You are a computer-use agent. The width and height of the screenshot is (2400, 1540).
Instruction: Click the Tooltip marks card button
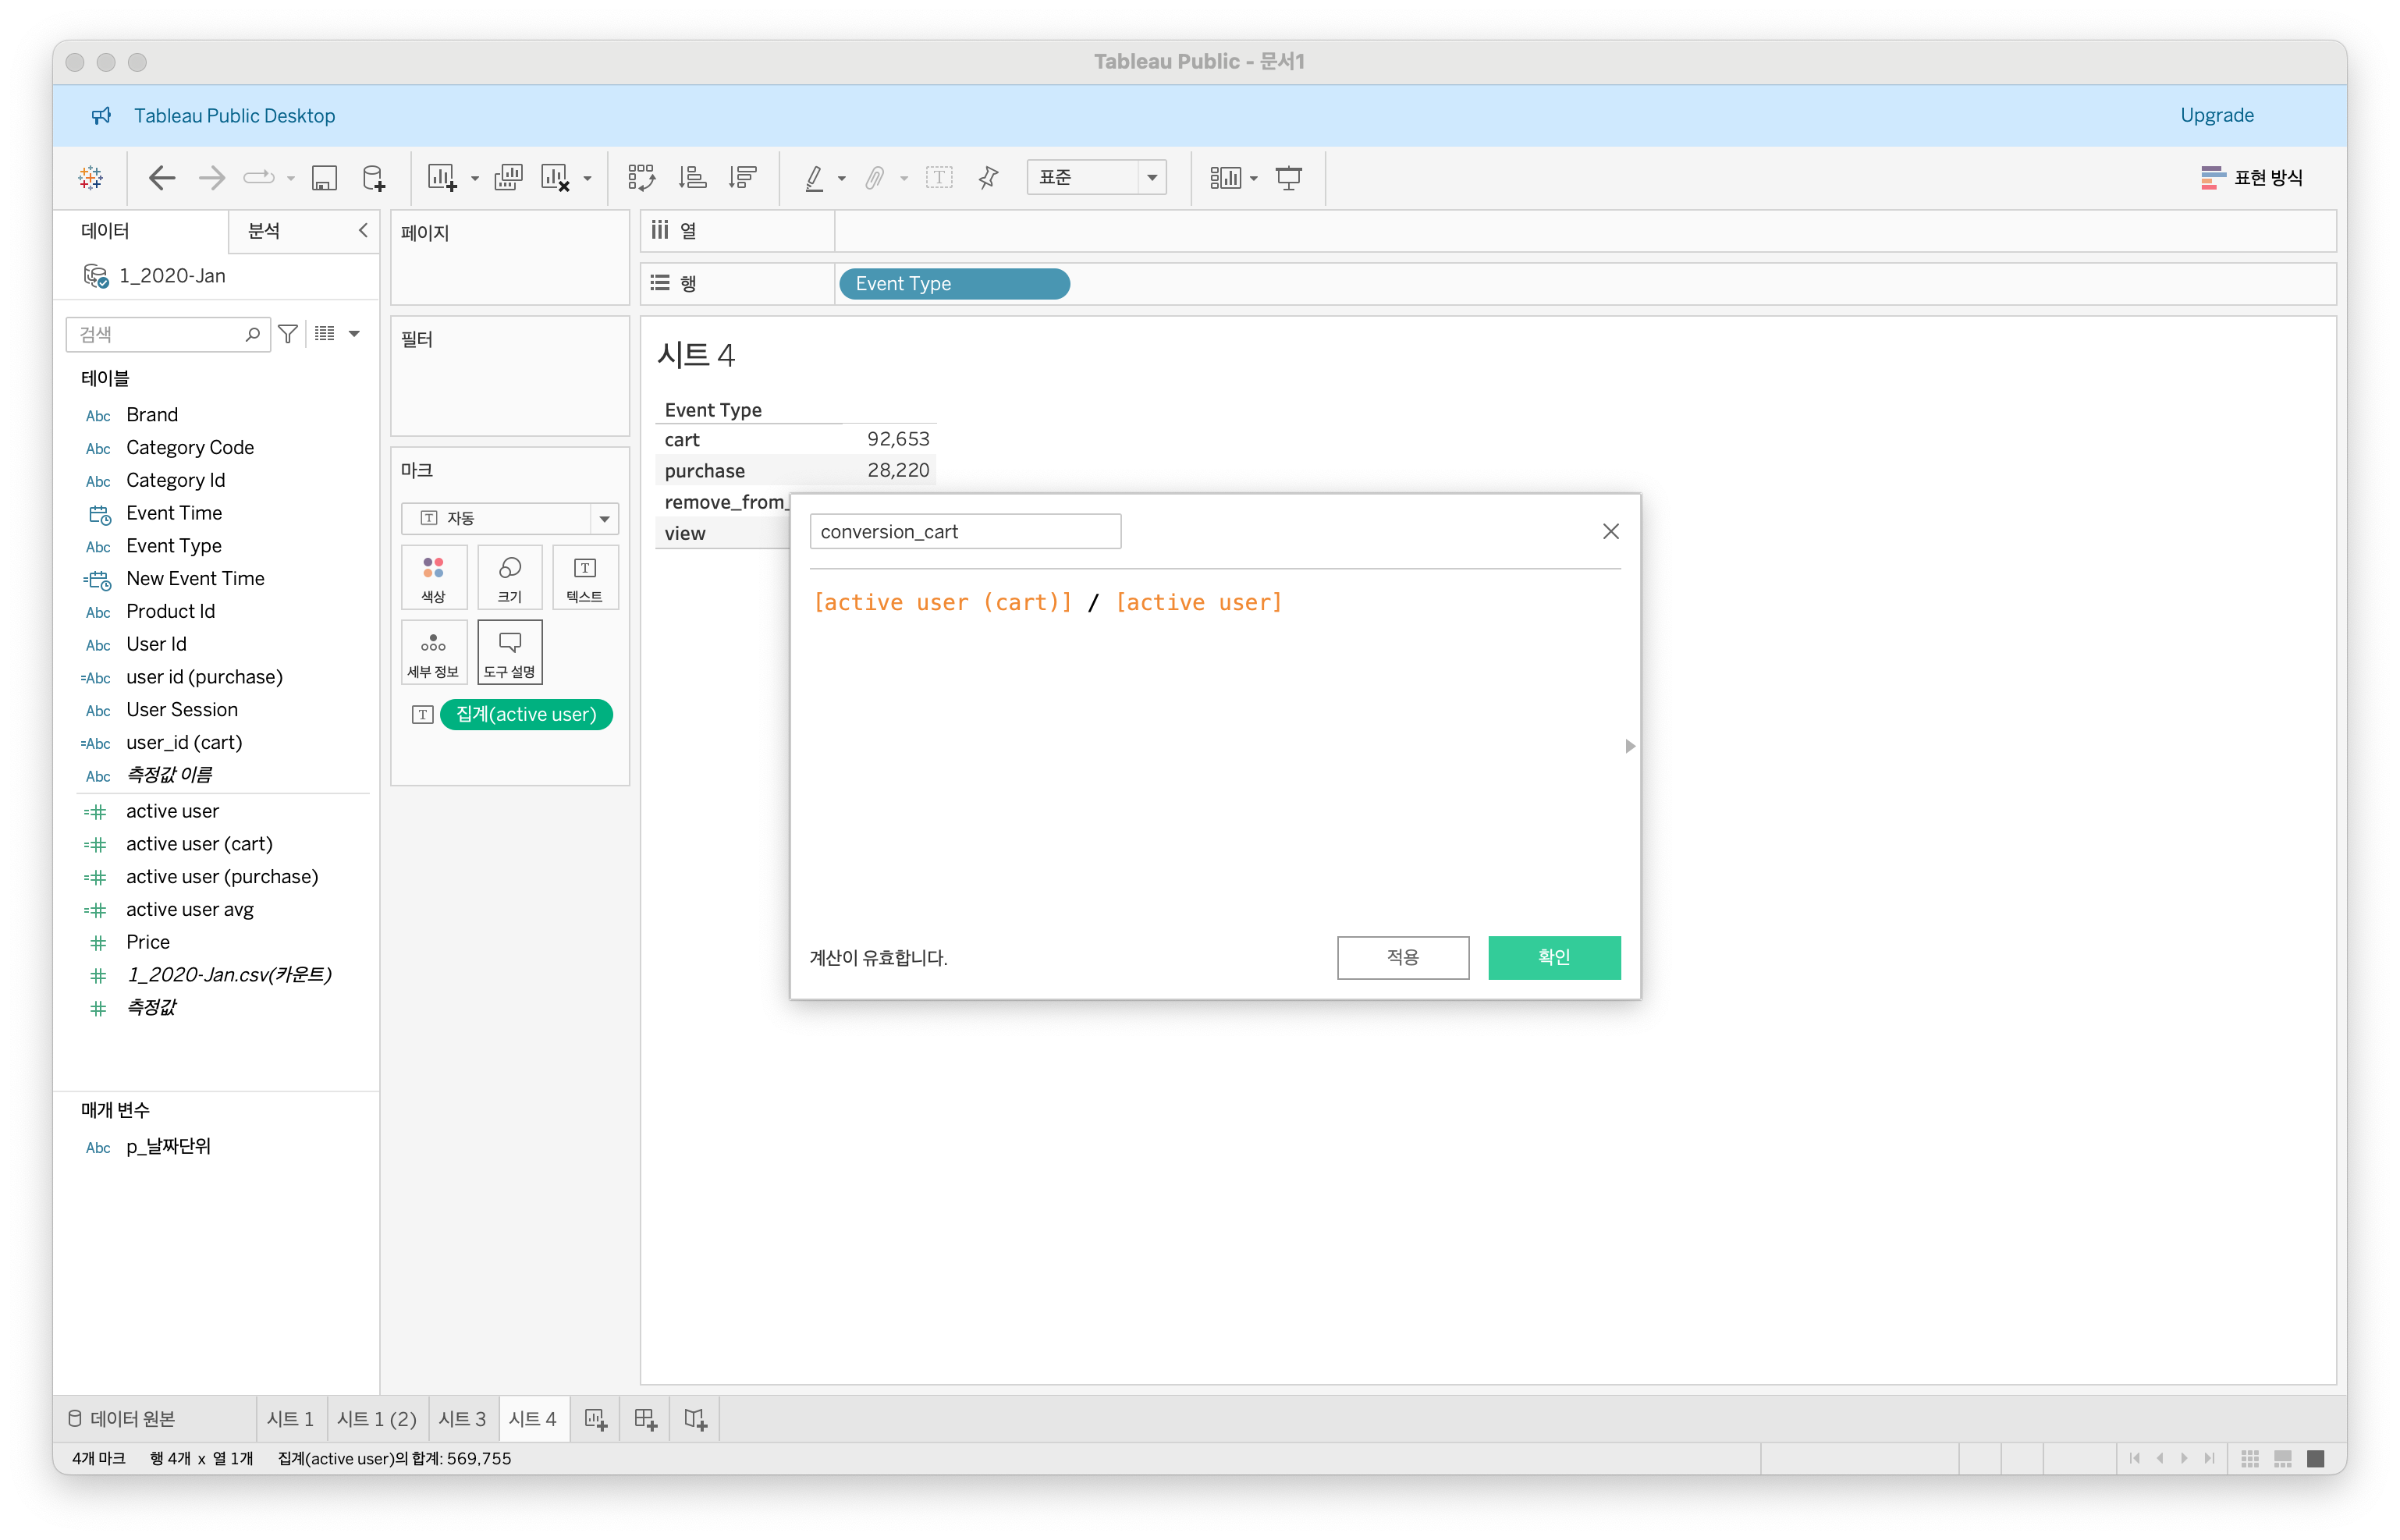pyautogui.click(x=509, y=652)
